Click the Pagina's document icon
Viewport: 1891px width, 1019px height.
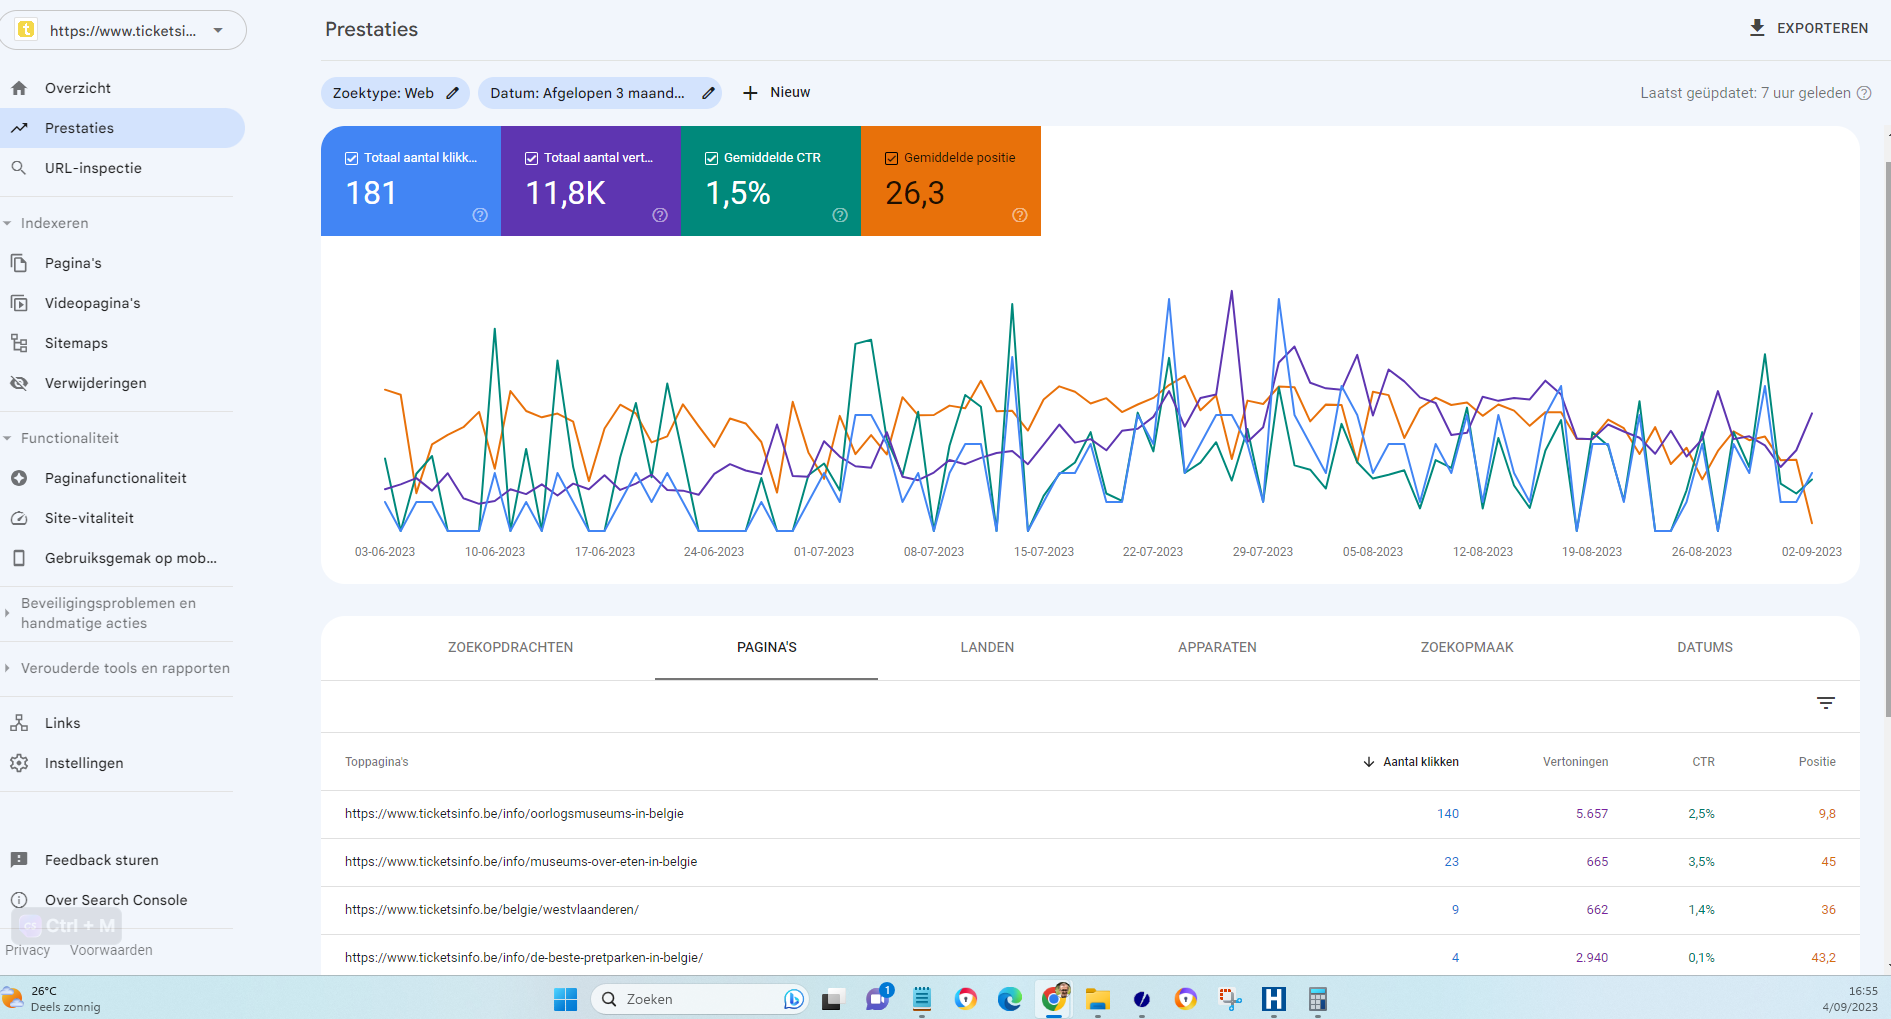point(19,263)
